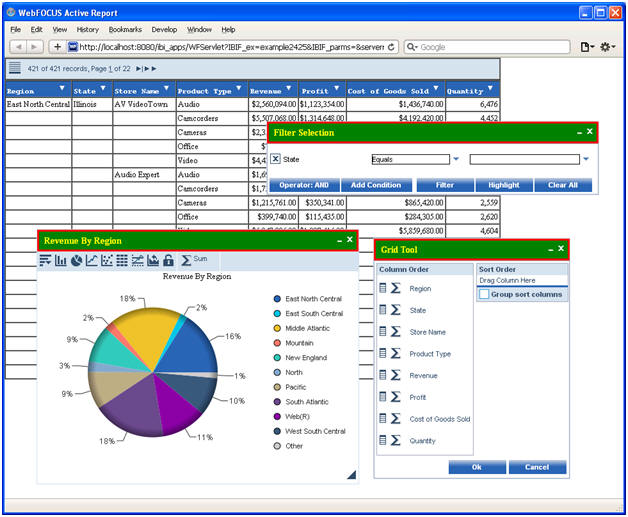Click sigma icon beside Profit in Grid Tool
The height and width of the screenshot is (517, 628).
pyautogui.click(x=396, y=396)
